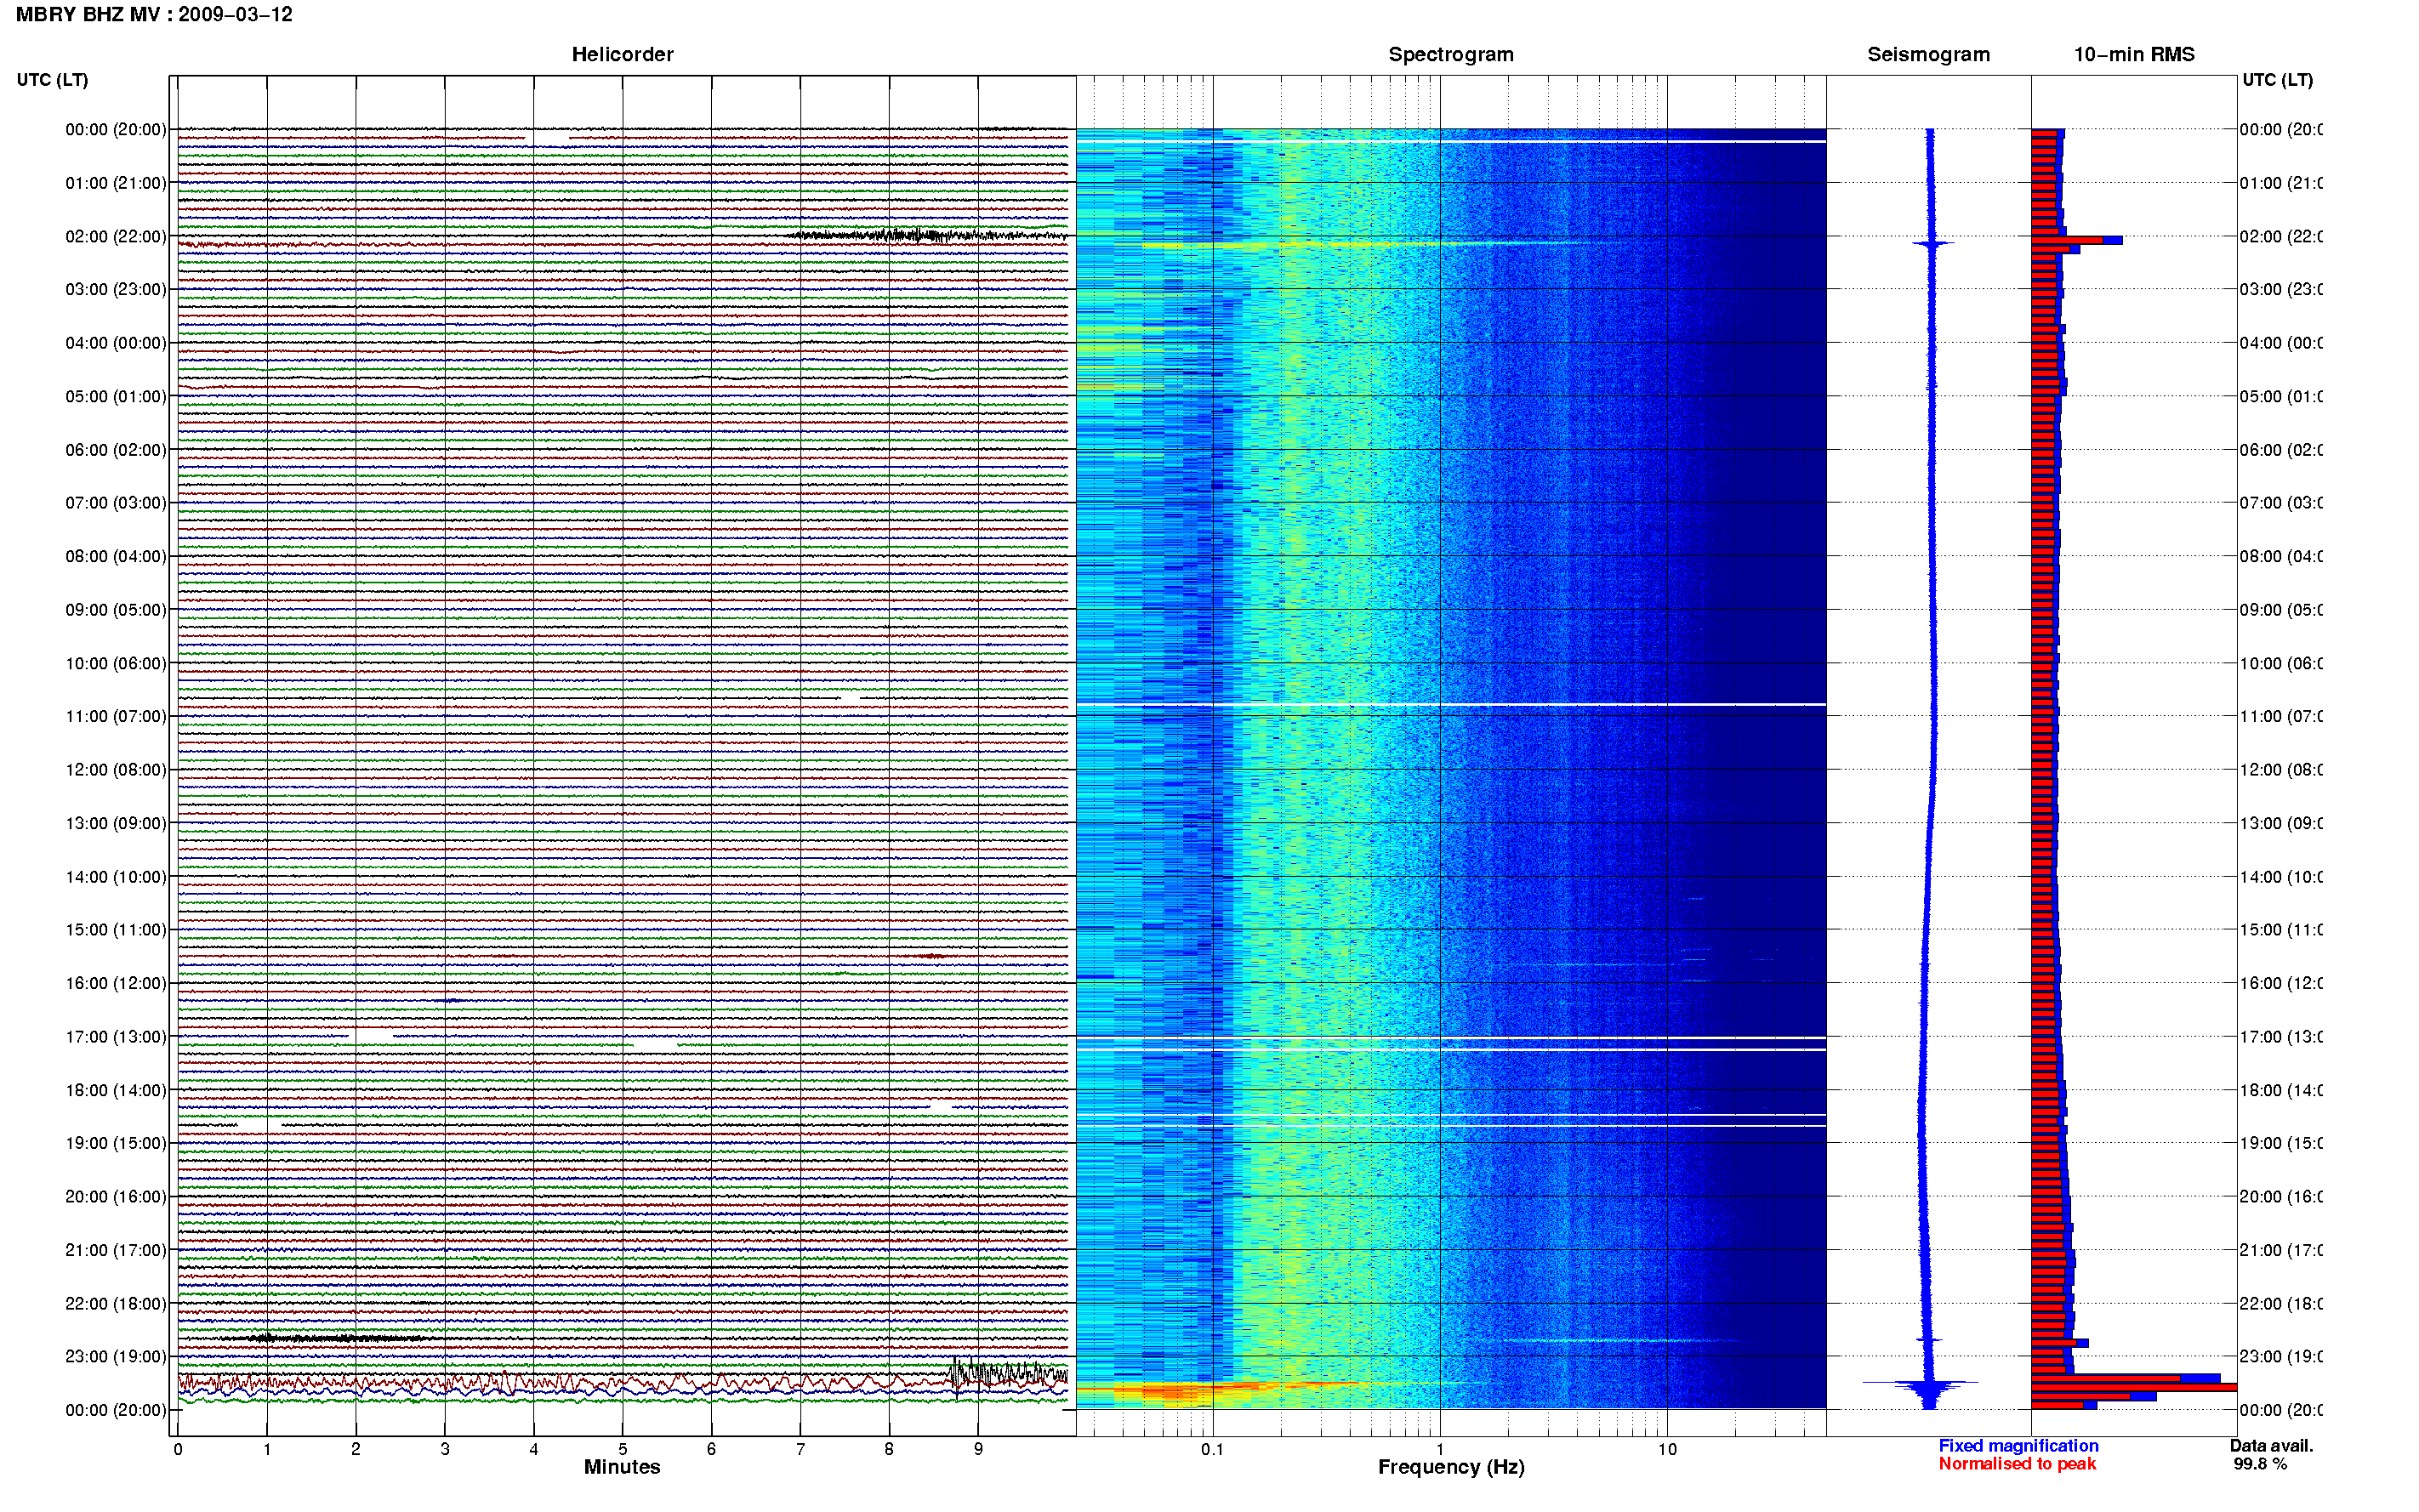Click the 'Normalised to peak' legend text
Viewport: 2419px width, 1512px height.
[2017, 1464]
